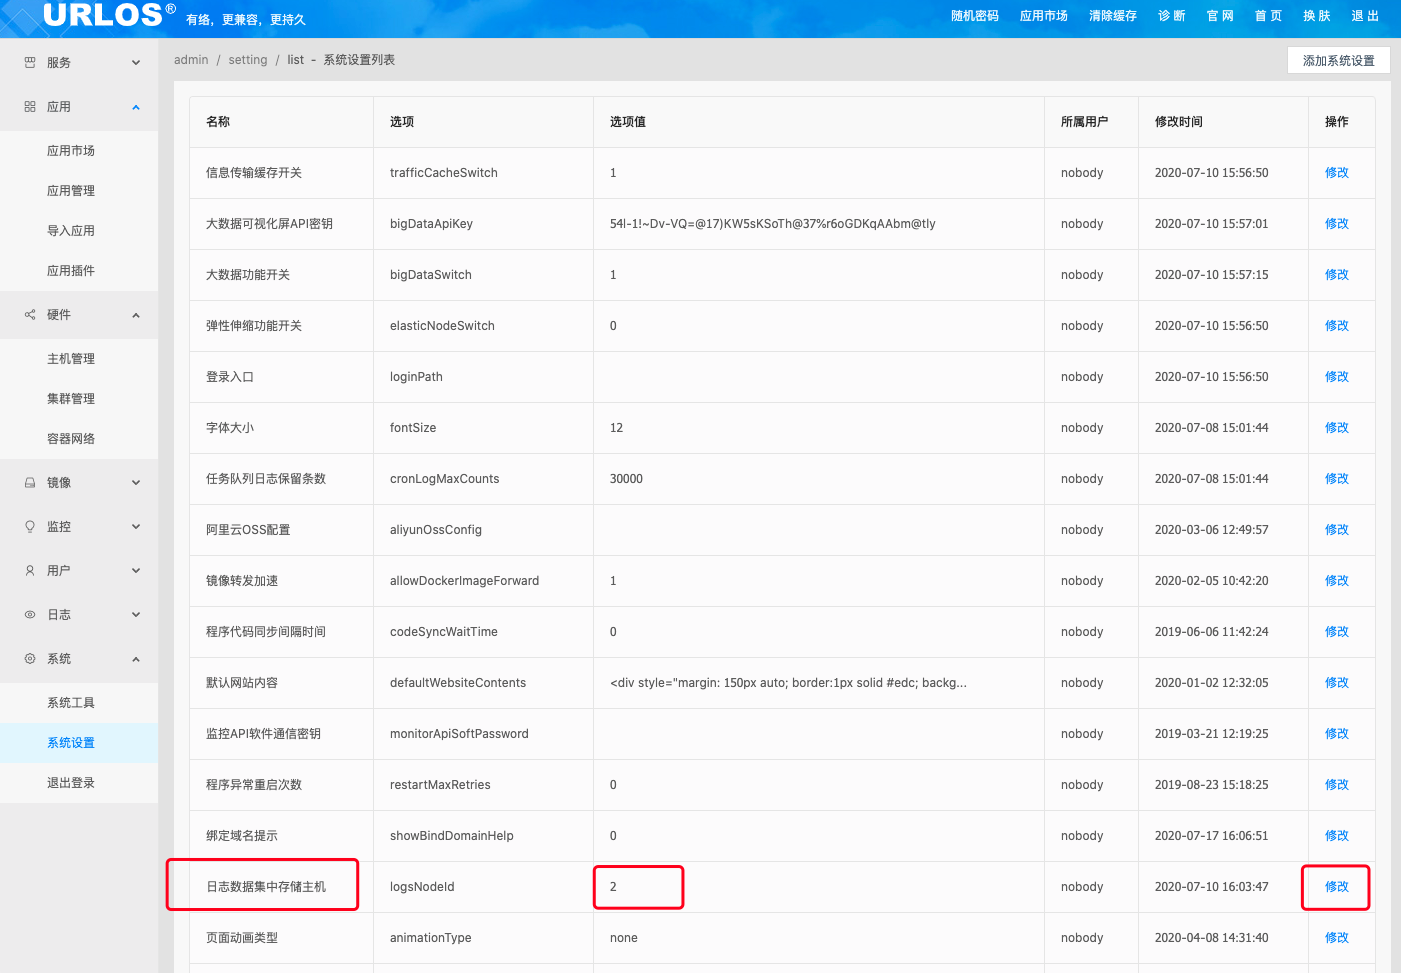Open 系统工具 from sidebar
The image size is (1401, 973).
tap(71, 703)
